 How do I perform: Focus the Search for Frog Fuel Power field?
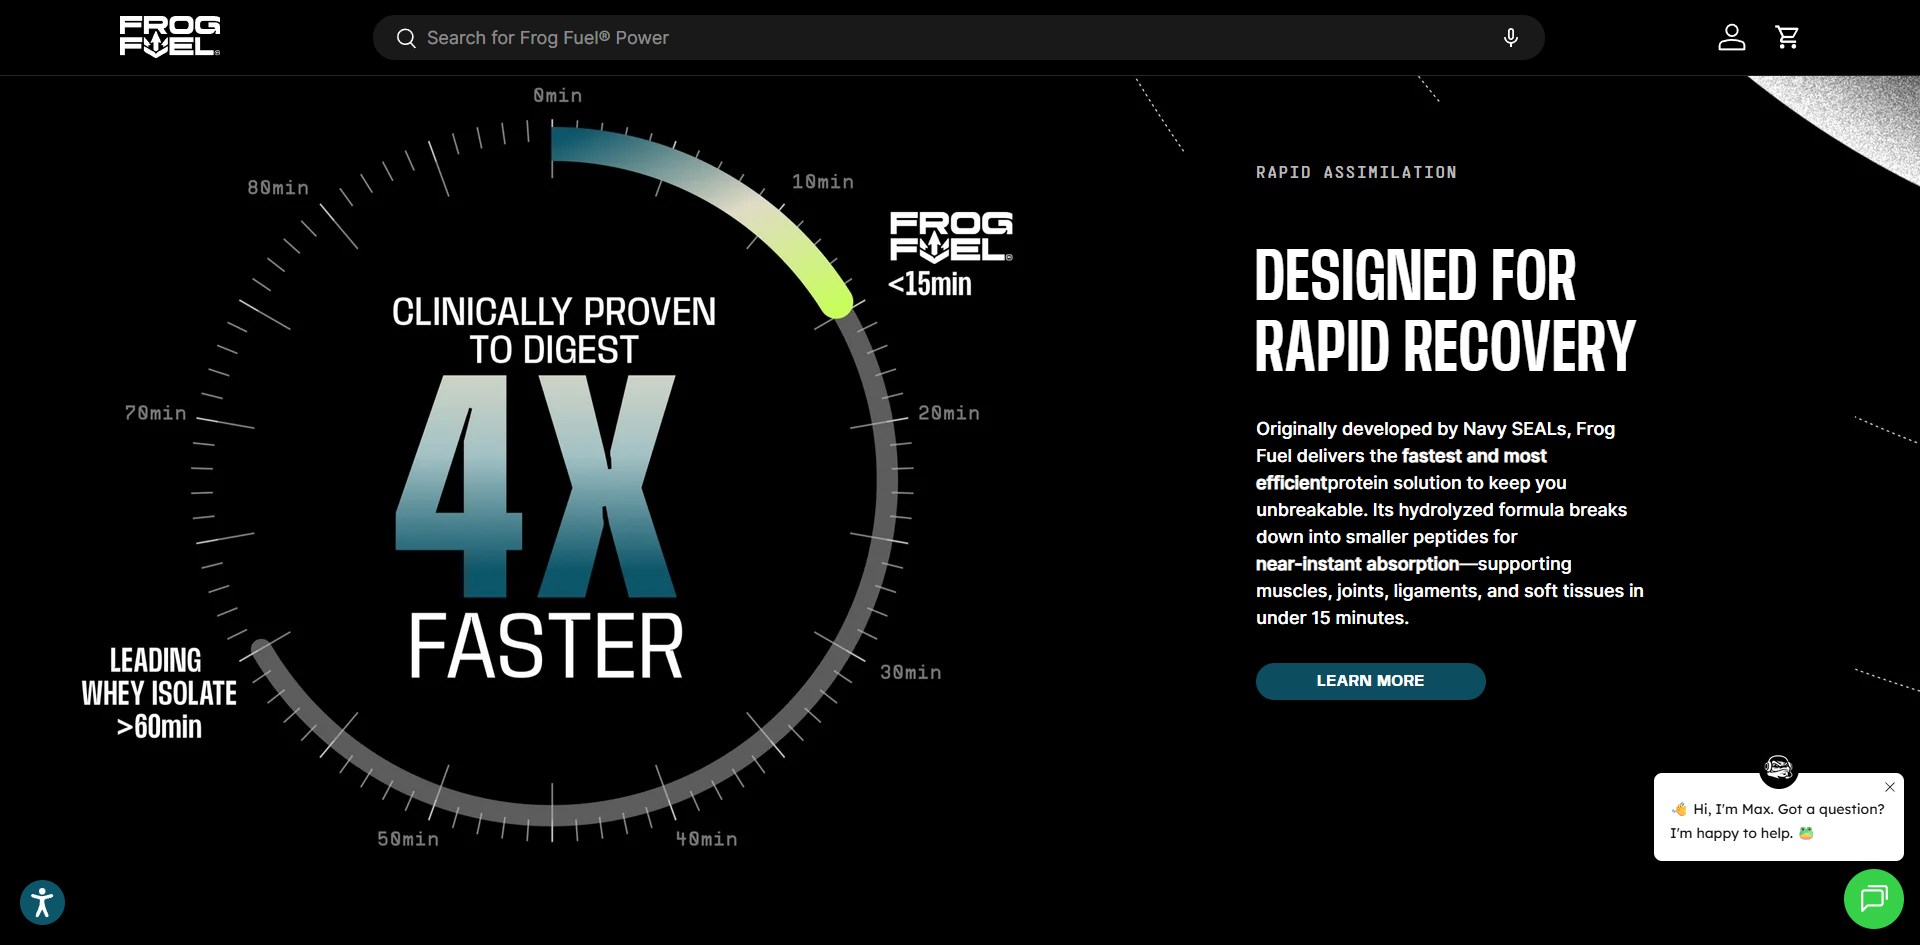[958, 38]
